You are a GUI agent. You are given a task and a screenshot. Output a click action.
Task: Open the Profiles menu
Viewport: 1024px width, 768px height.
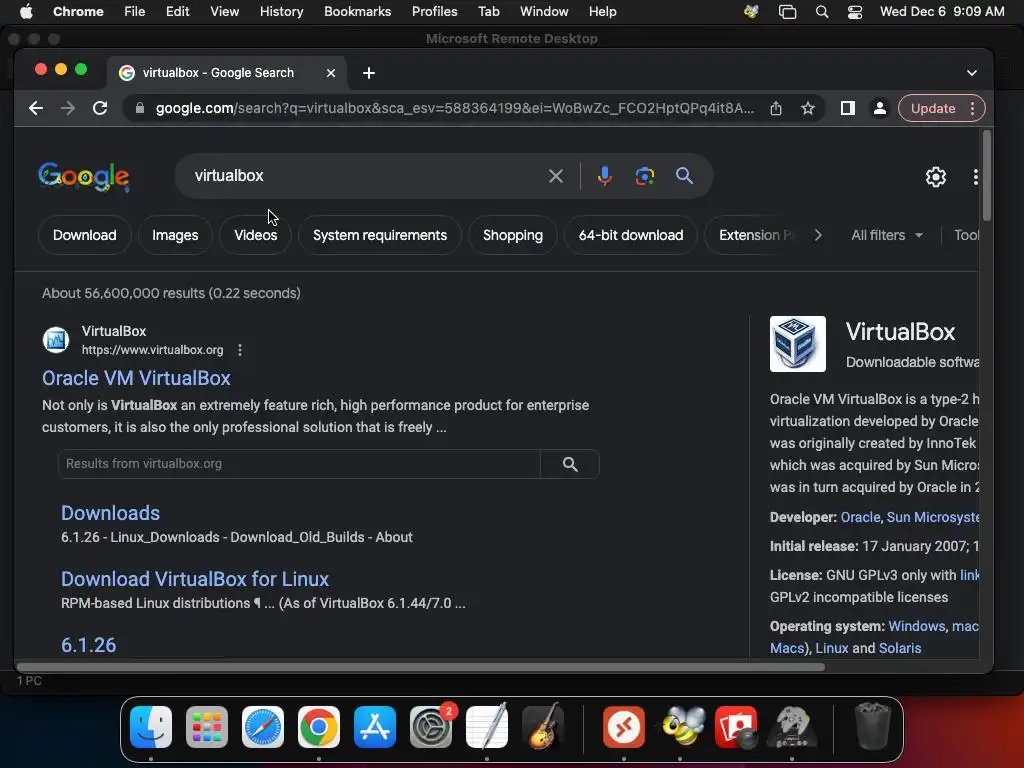434,12
